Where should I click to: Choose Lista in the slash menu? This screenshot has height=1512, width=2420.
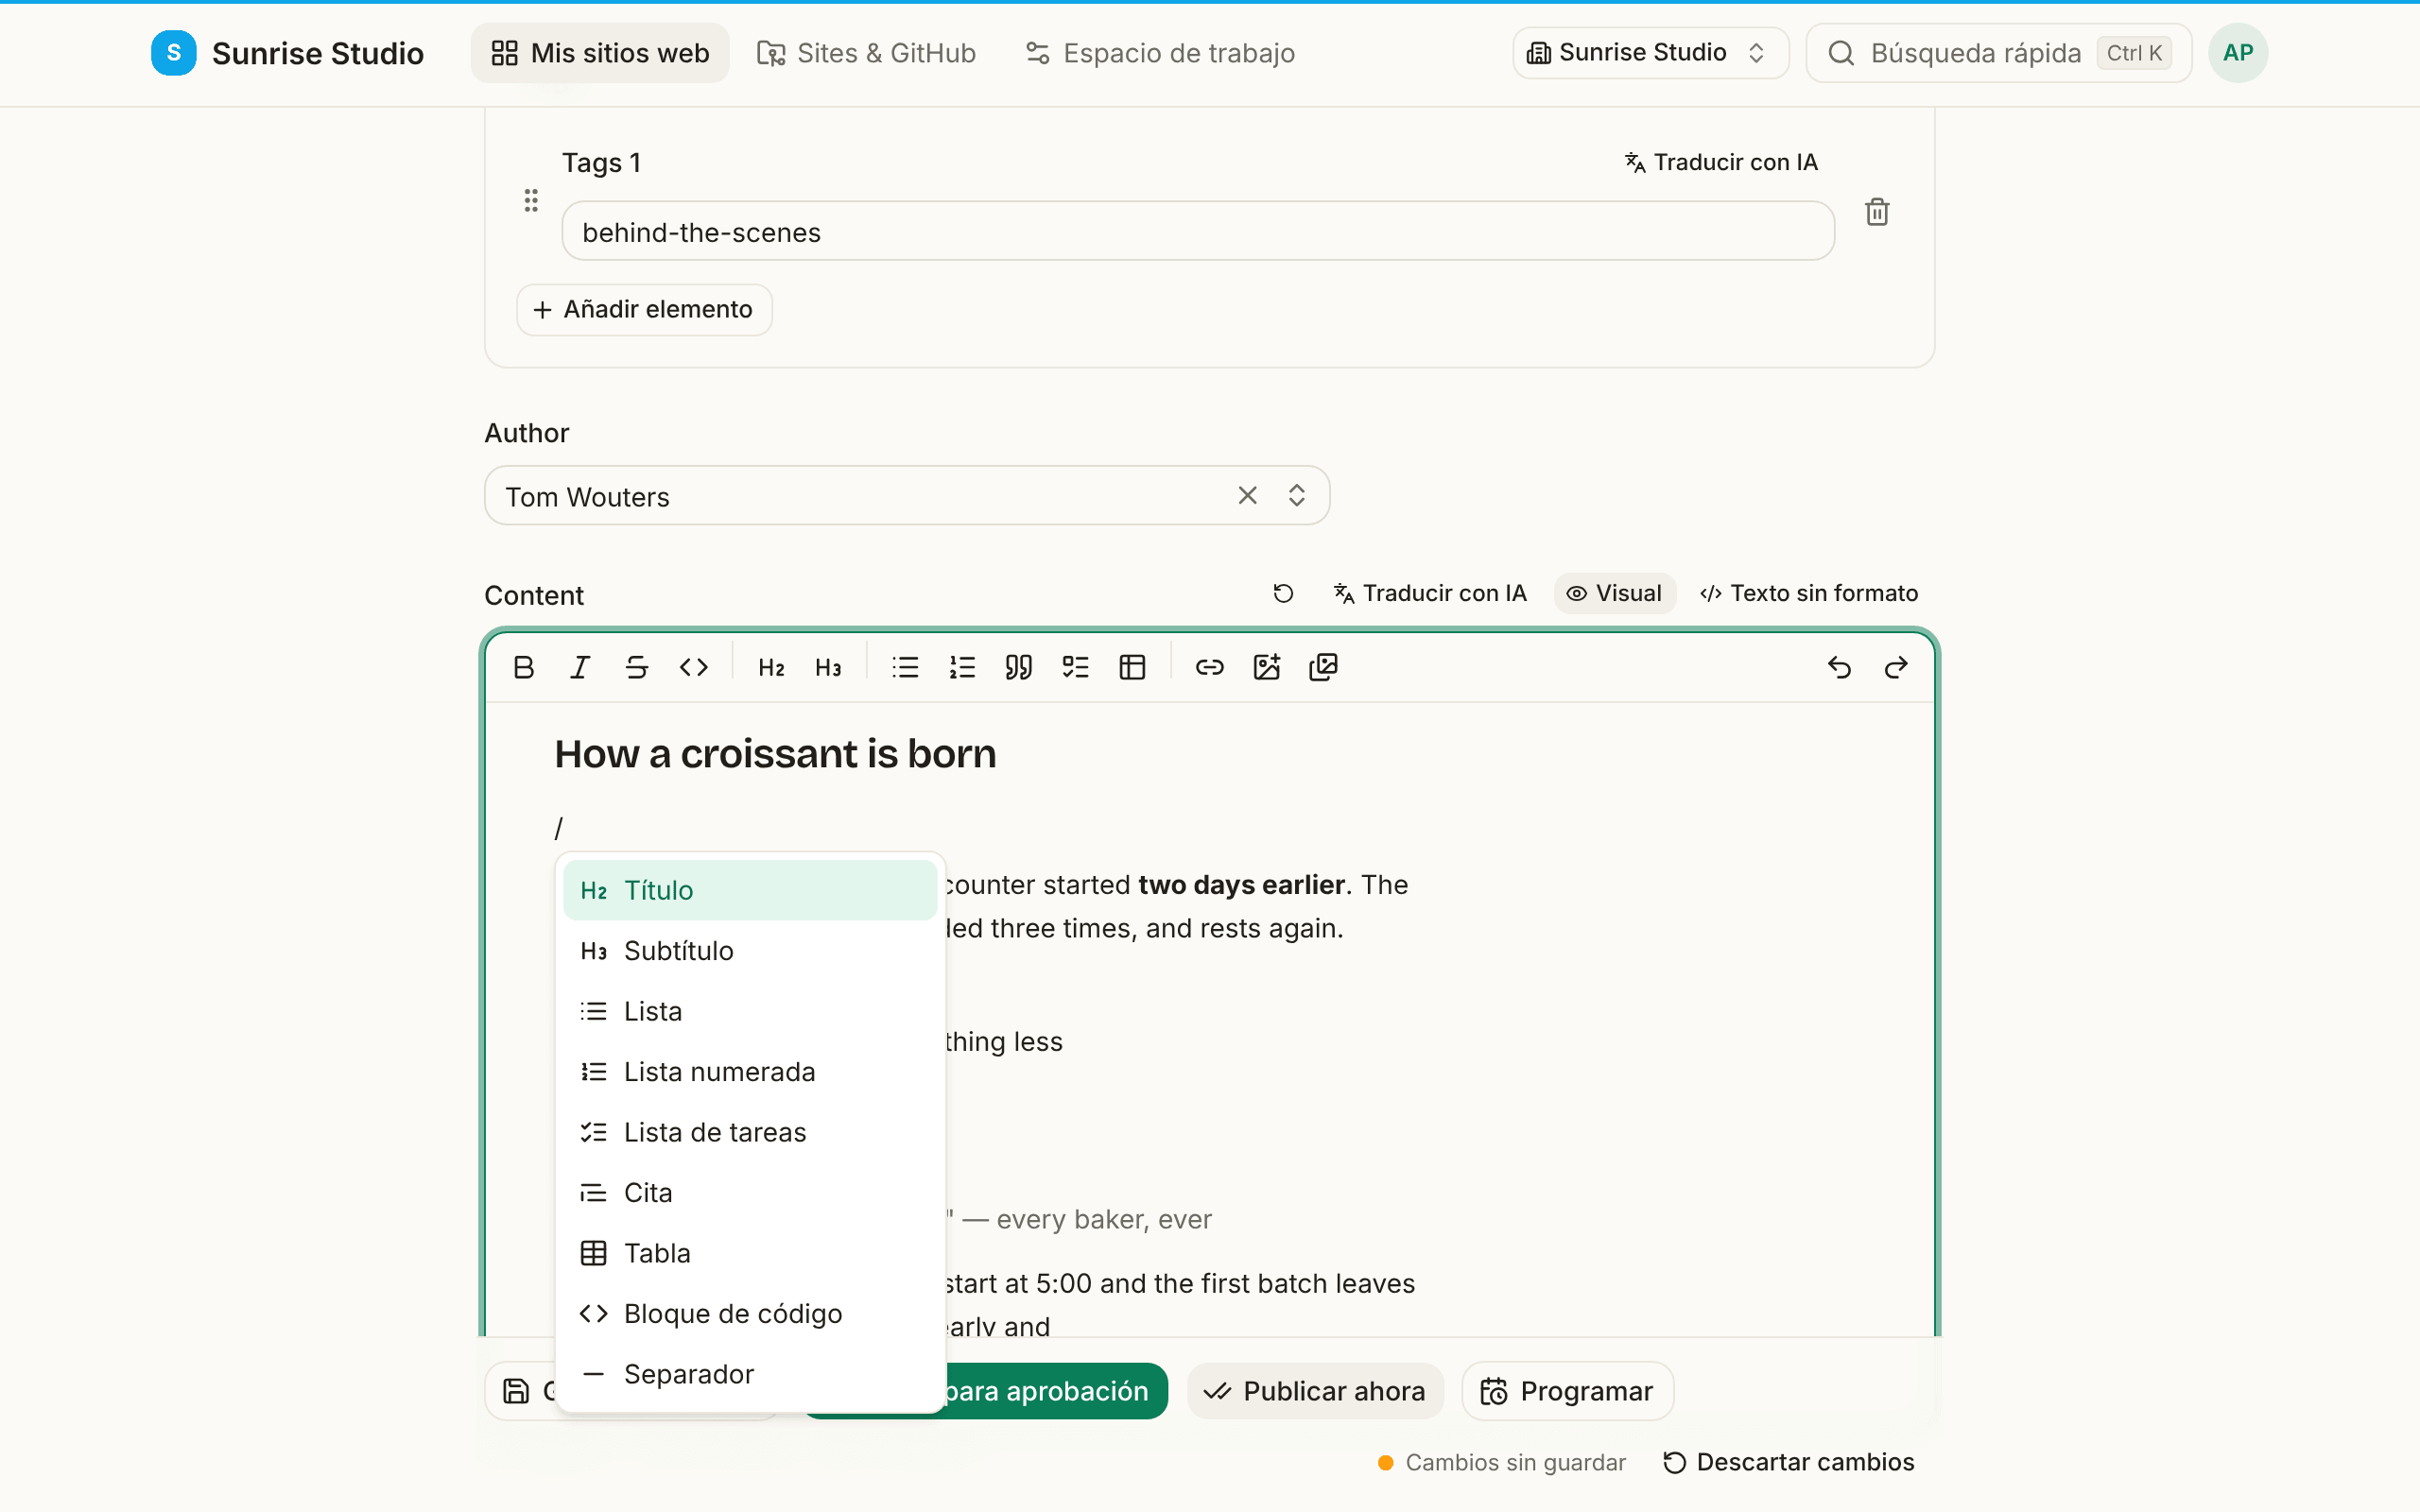pos(750,1011)
